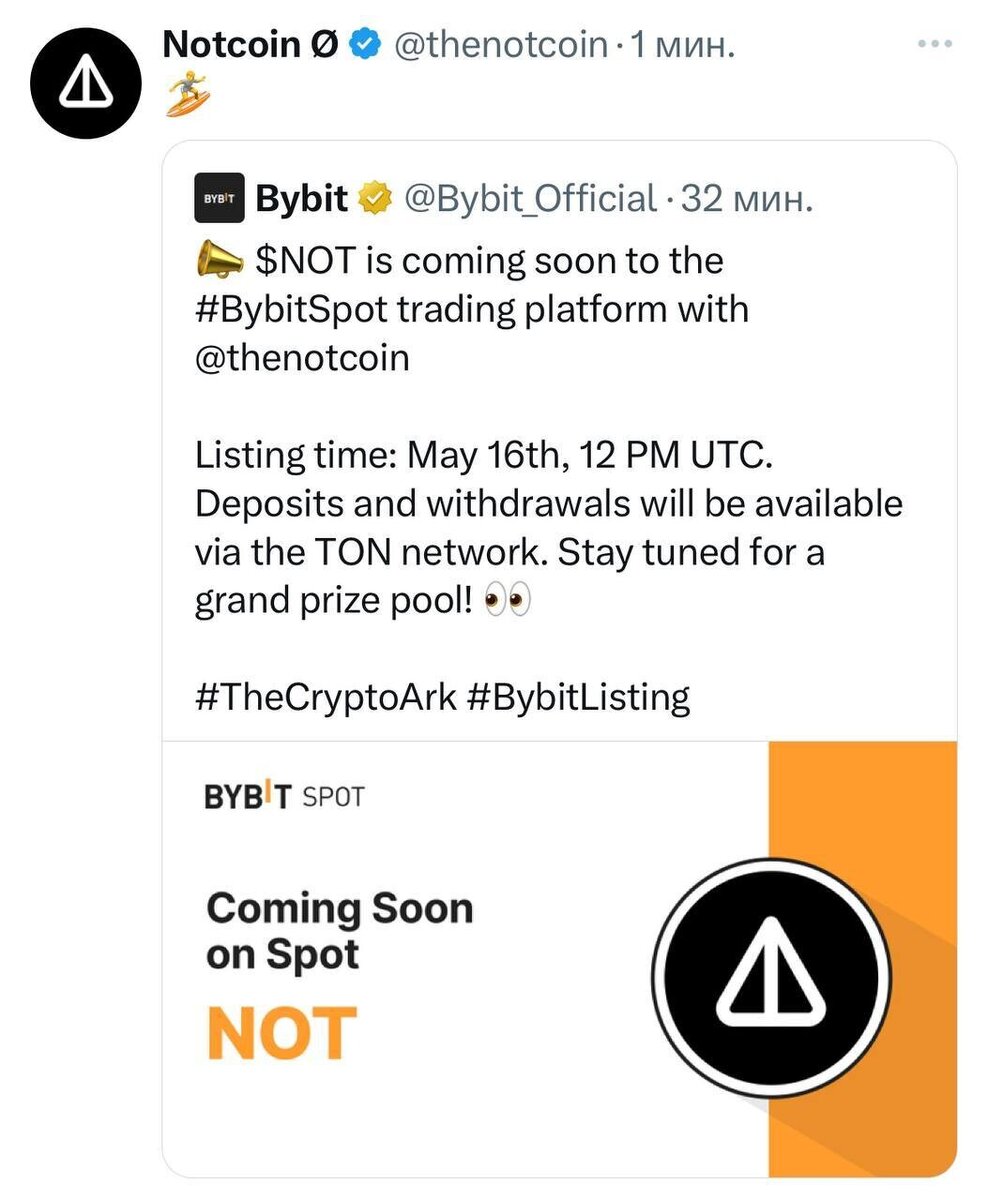Click the BYBIT SPOT logo in the banner
988x1200 pixels.
pyautogui.click(x=285, y=797)
